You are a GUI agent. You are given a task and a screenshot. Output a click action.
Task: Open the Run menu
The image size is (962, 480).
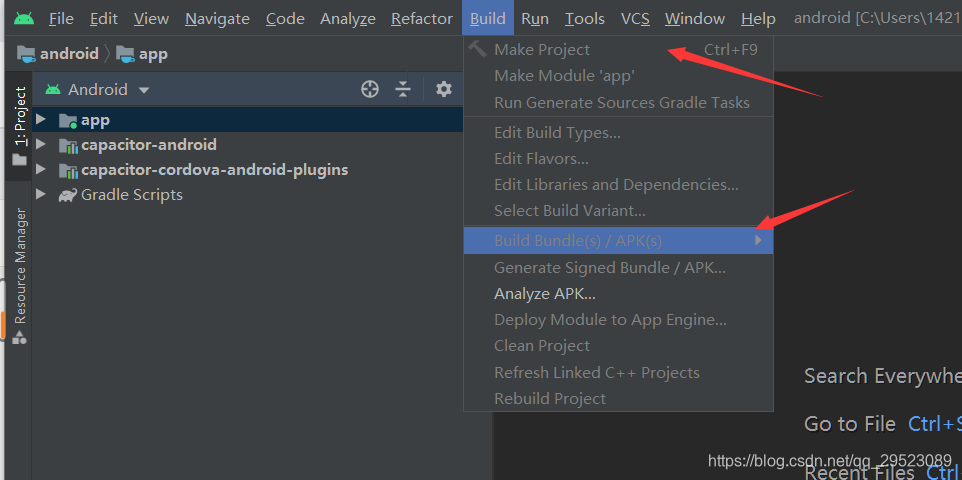535,19
